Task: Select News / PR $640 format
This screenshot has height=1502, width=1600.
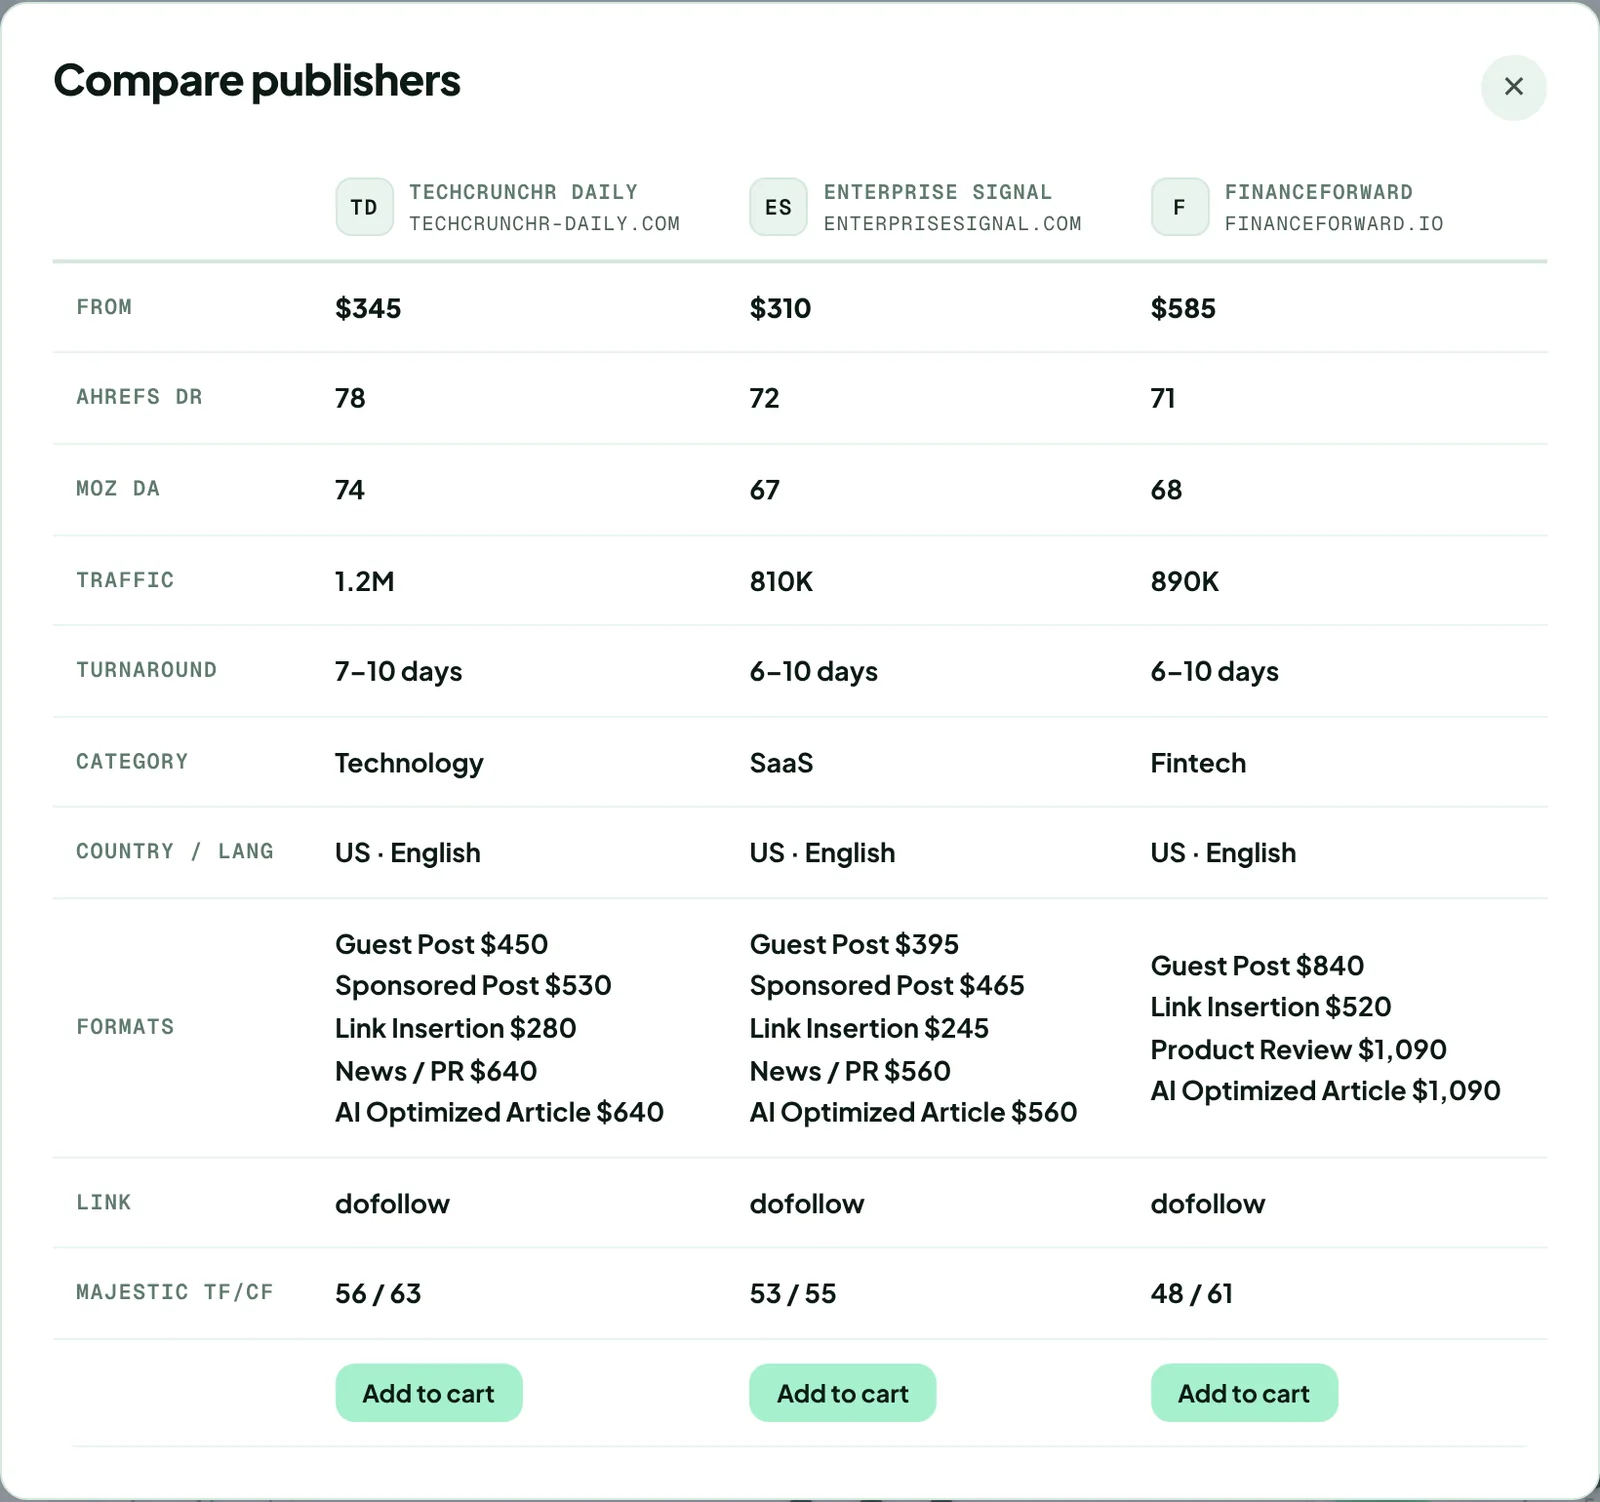Action: click(x=436, y=1071)
